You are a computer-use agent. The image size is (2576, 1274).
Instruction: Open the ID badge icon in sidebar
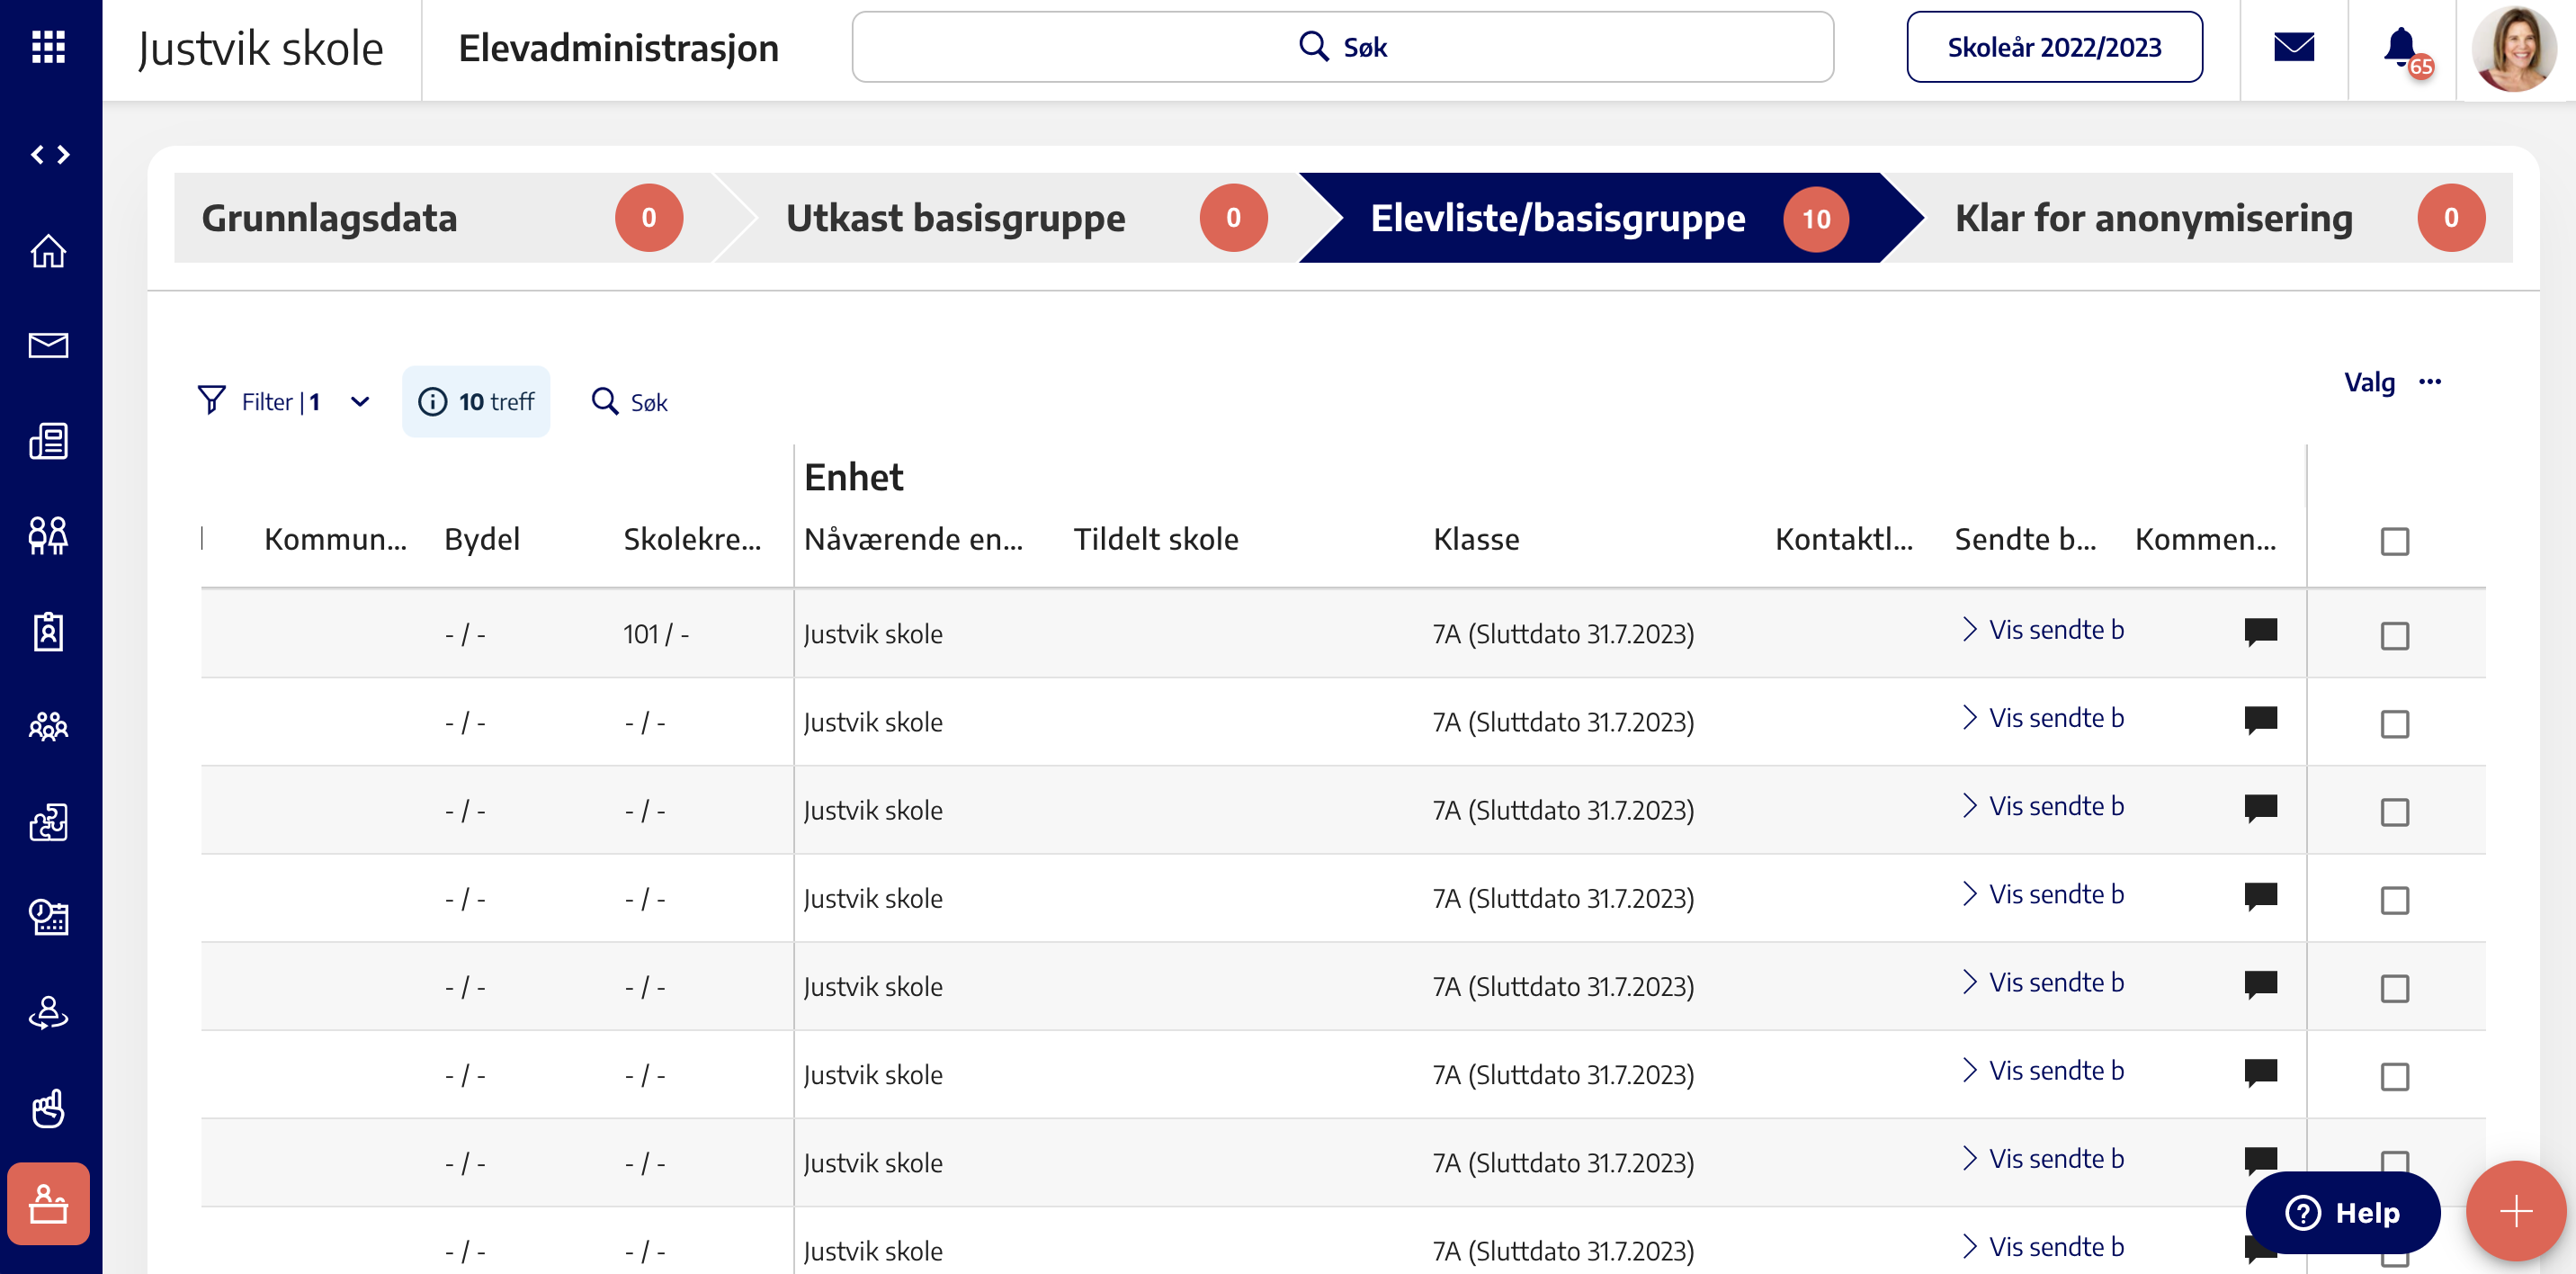click(48, 631)
